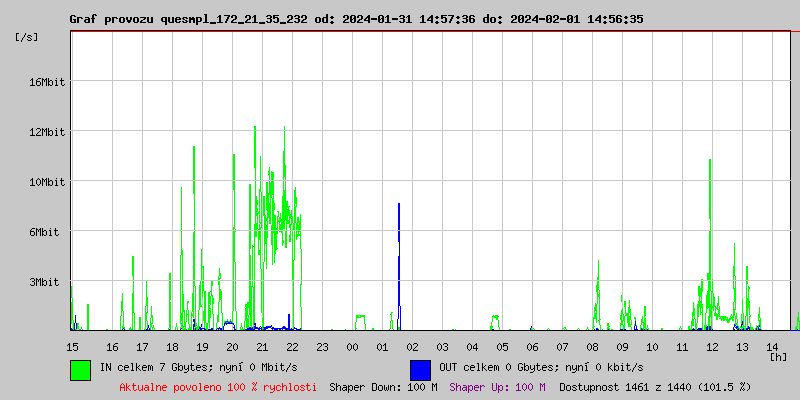Click the x-axis hour label '02'

point(413,347)
